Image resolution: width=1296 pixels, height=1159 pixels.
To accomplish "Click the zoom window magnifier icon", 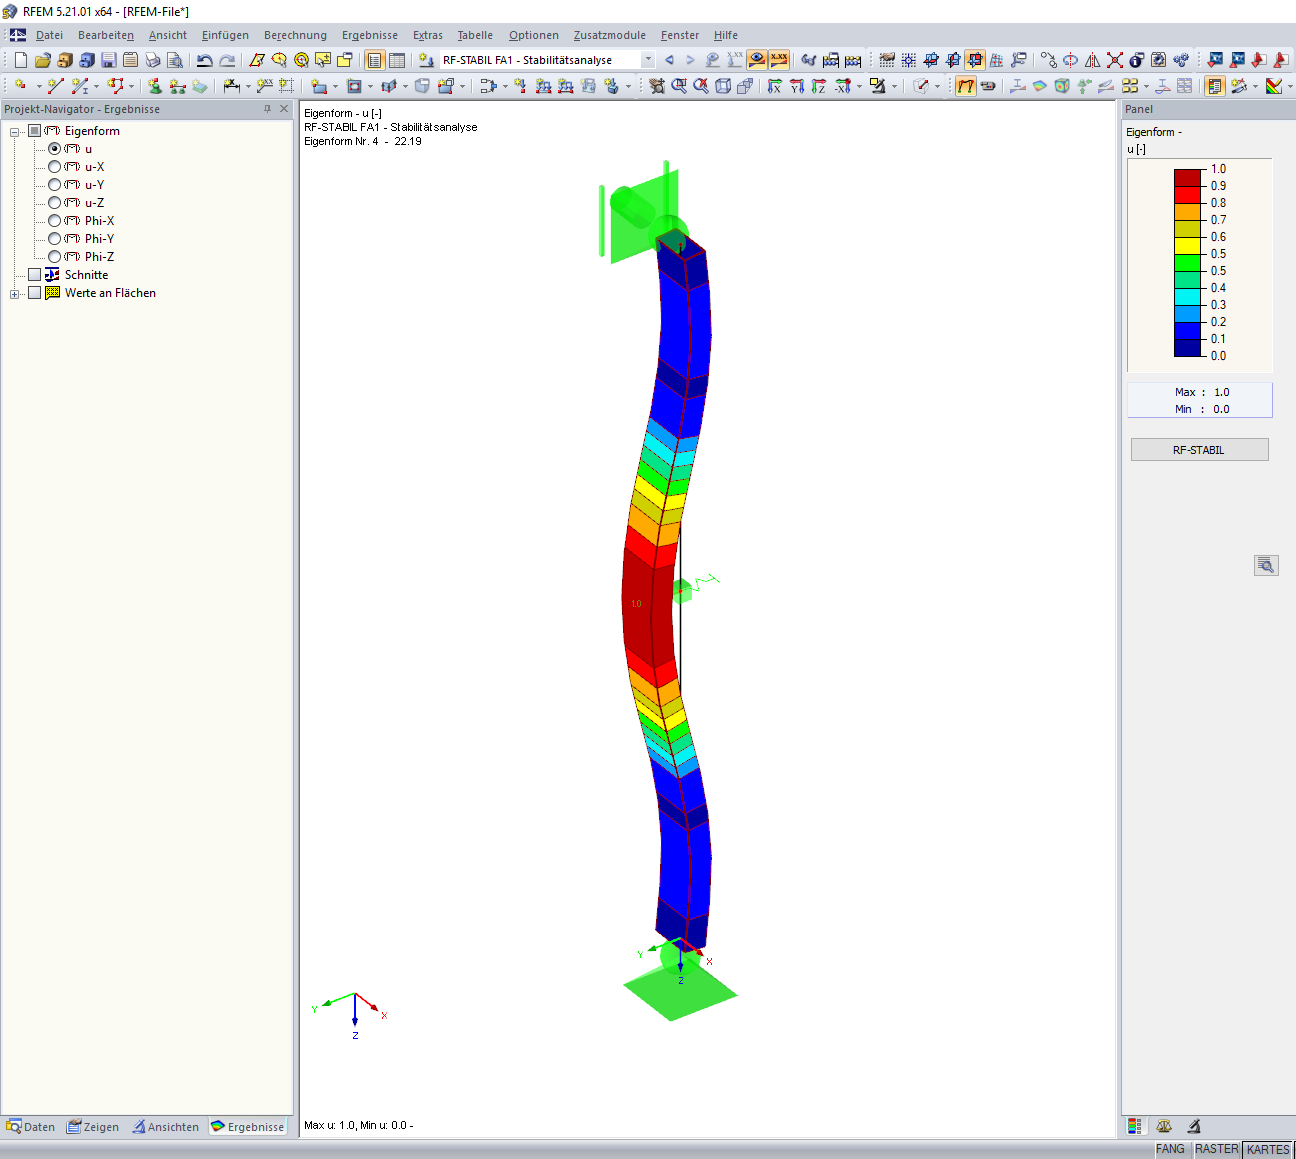I will point(679,86).
